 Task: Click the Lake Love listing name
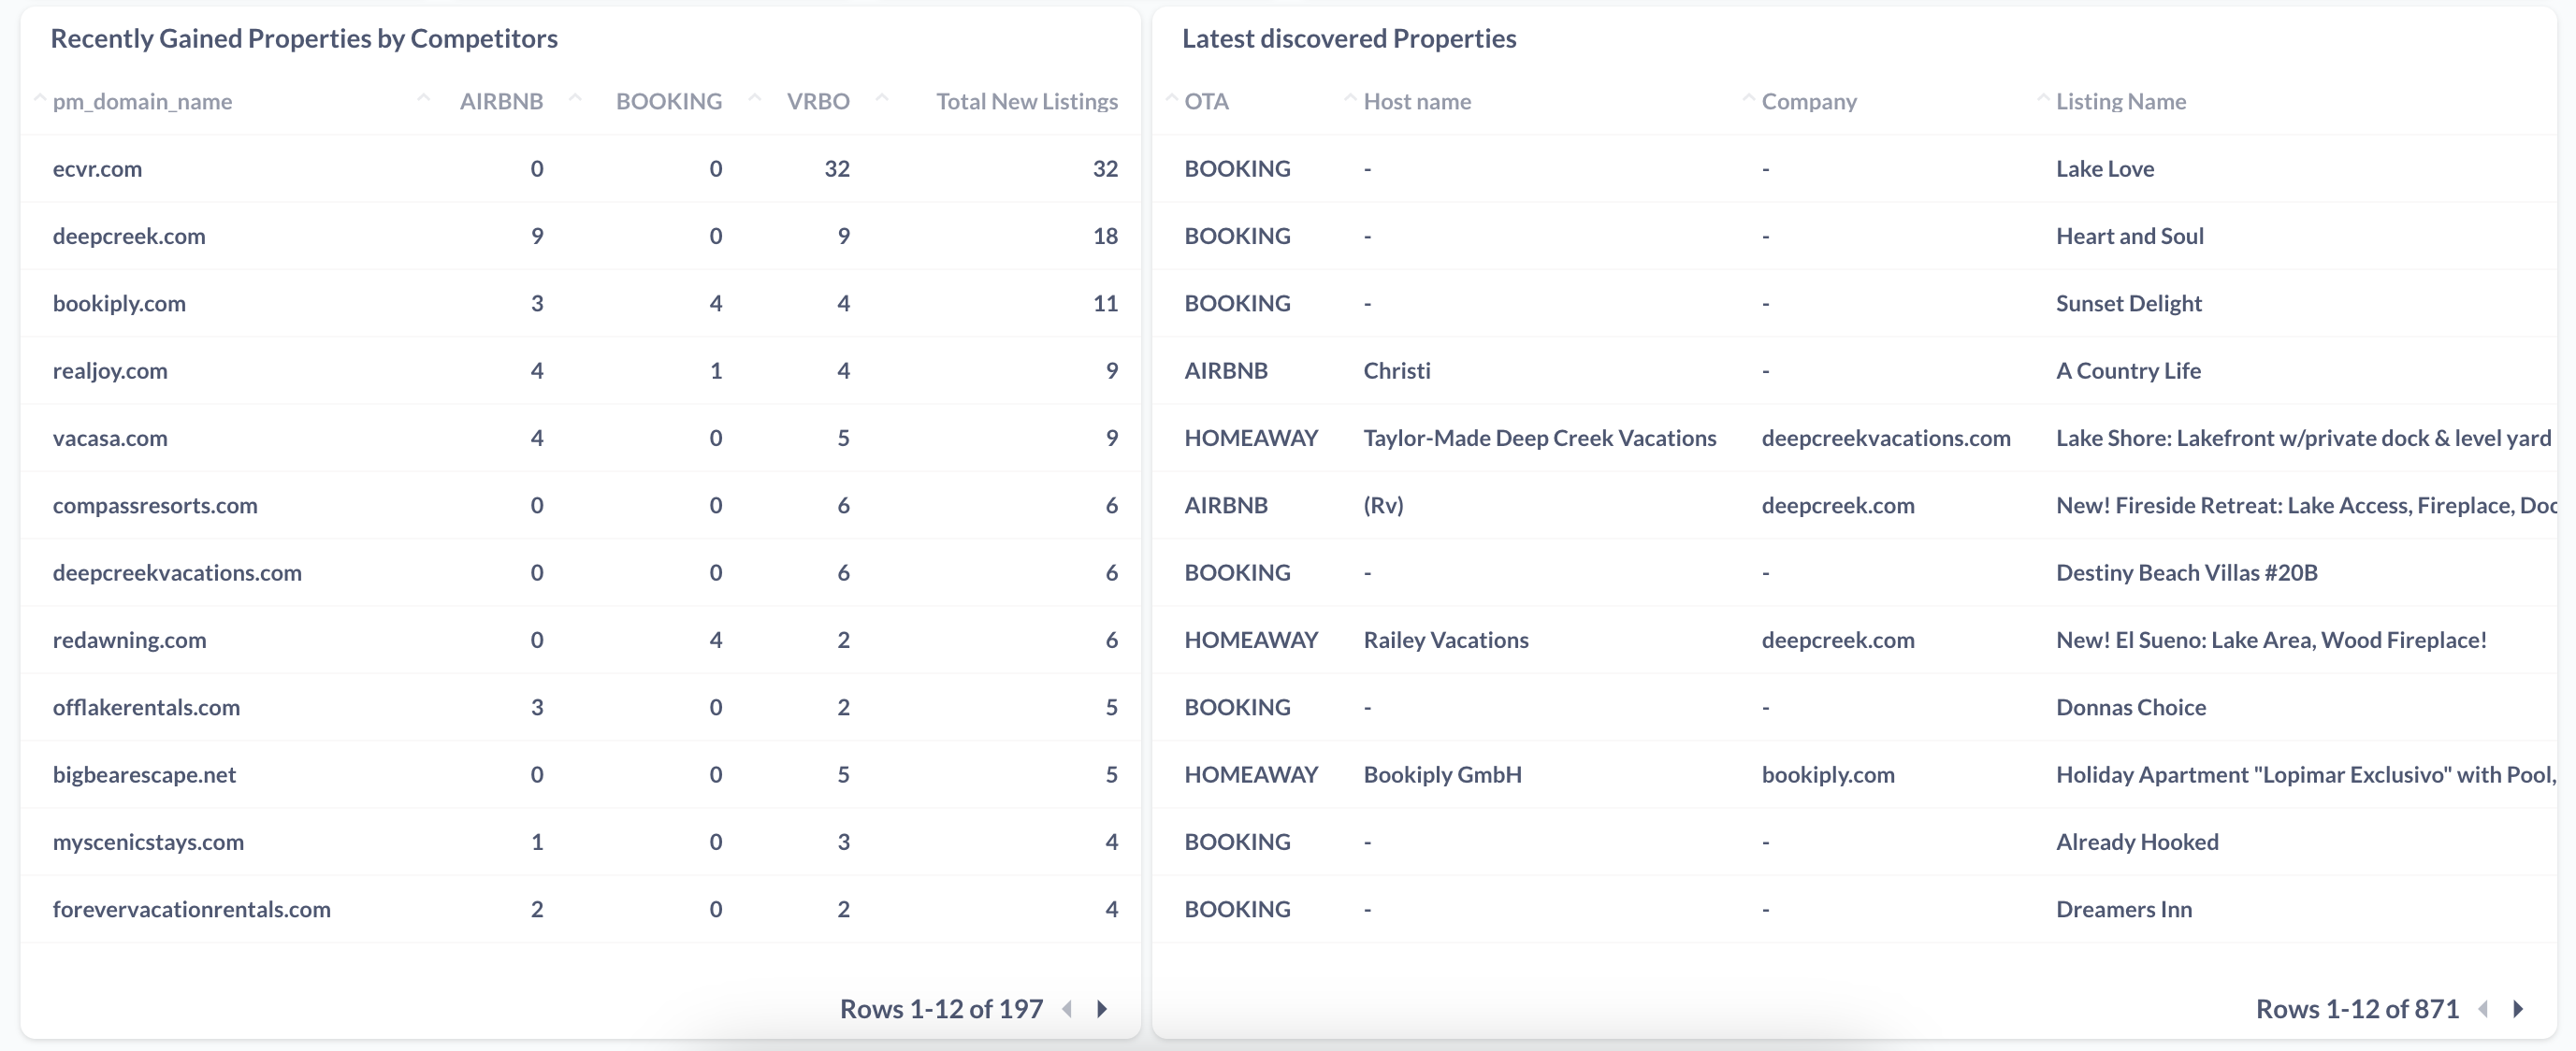(x=2104, y=168)
